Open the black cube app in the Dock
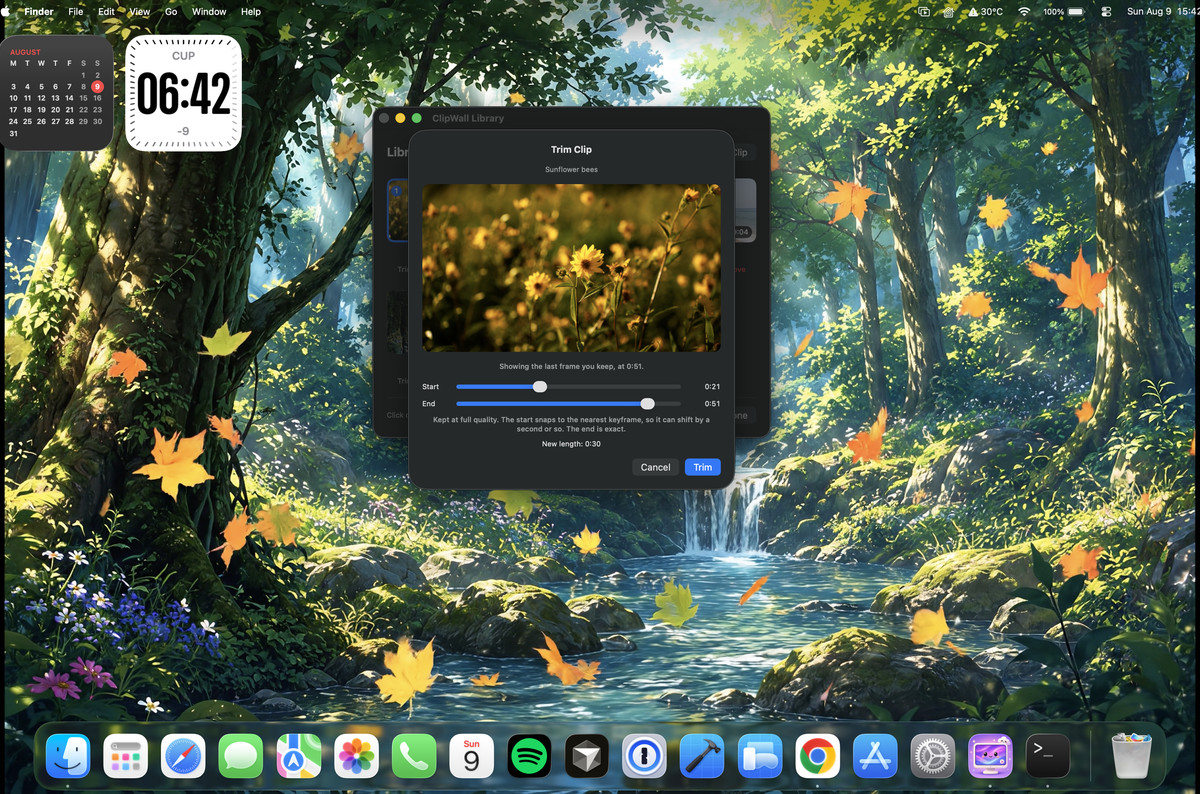Viewport: 1200px width, 794px height. (587, 756)
